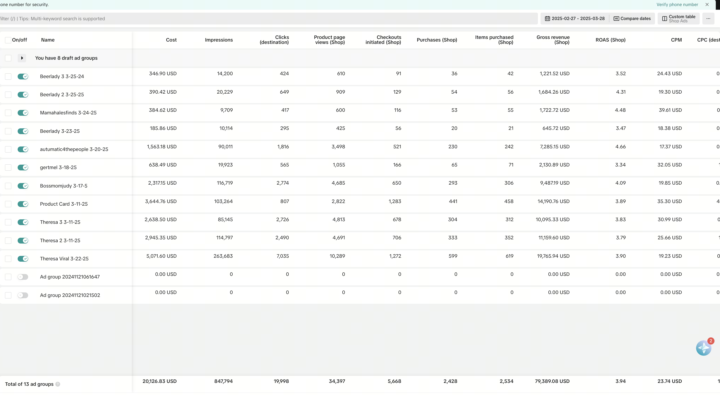Sort by the Cost column header
Image resolution: width=720 pixels, height=395 pixels.
[x=171, y=40]
